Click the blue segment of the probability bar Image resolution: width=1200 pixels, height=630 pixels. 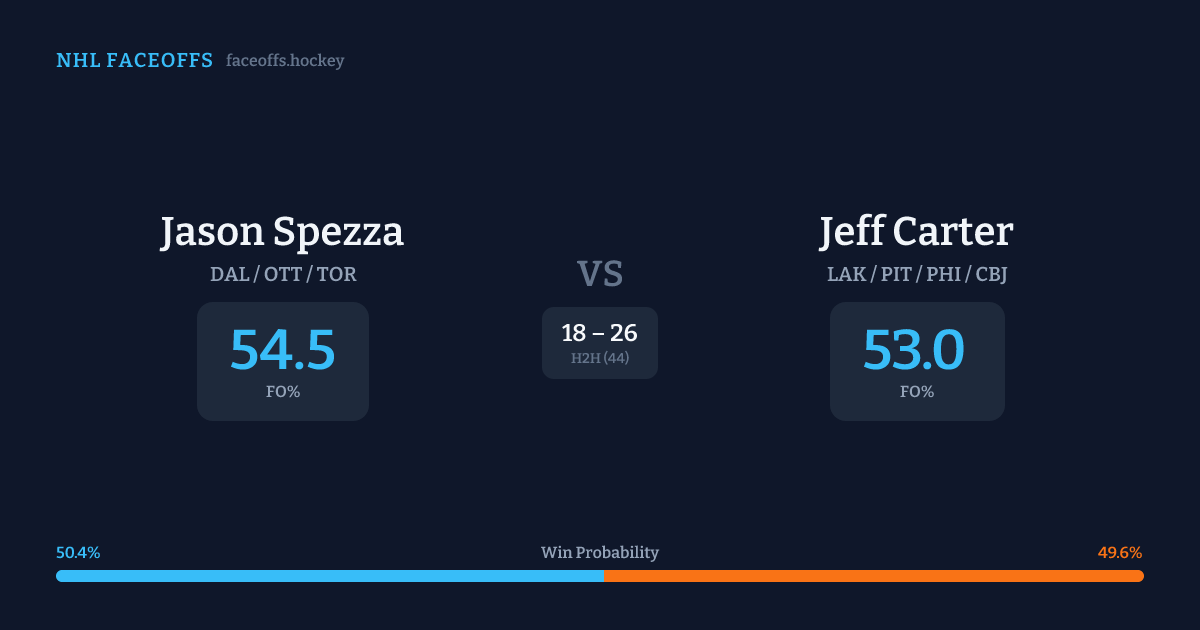tap(330, 576)
